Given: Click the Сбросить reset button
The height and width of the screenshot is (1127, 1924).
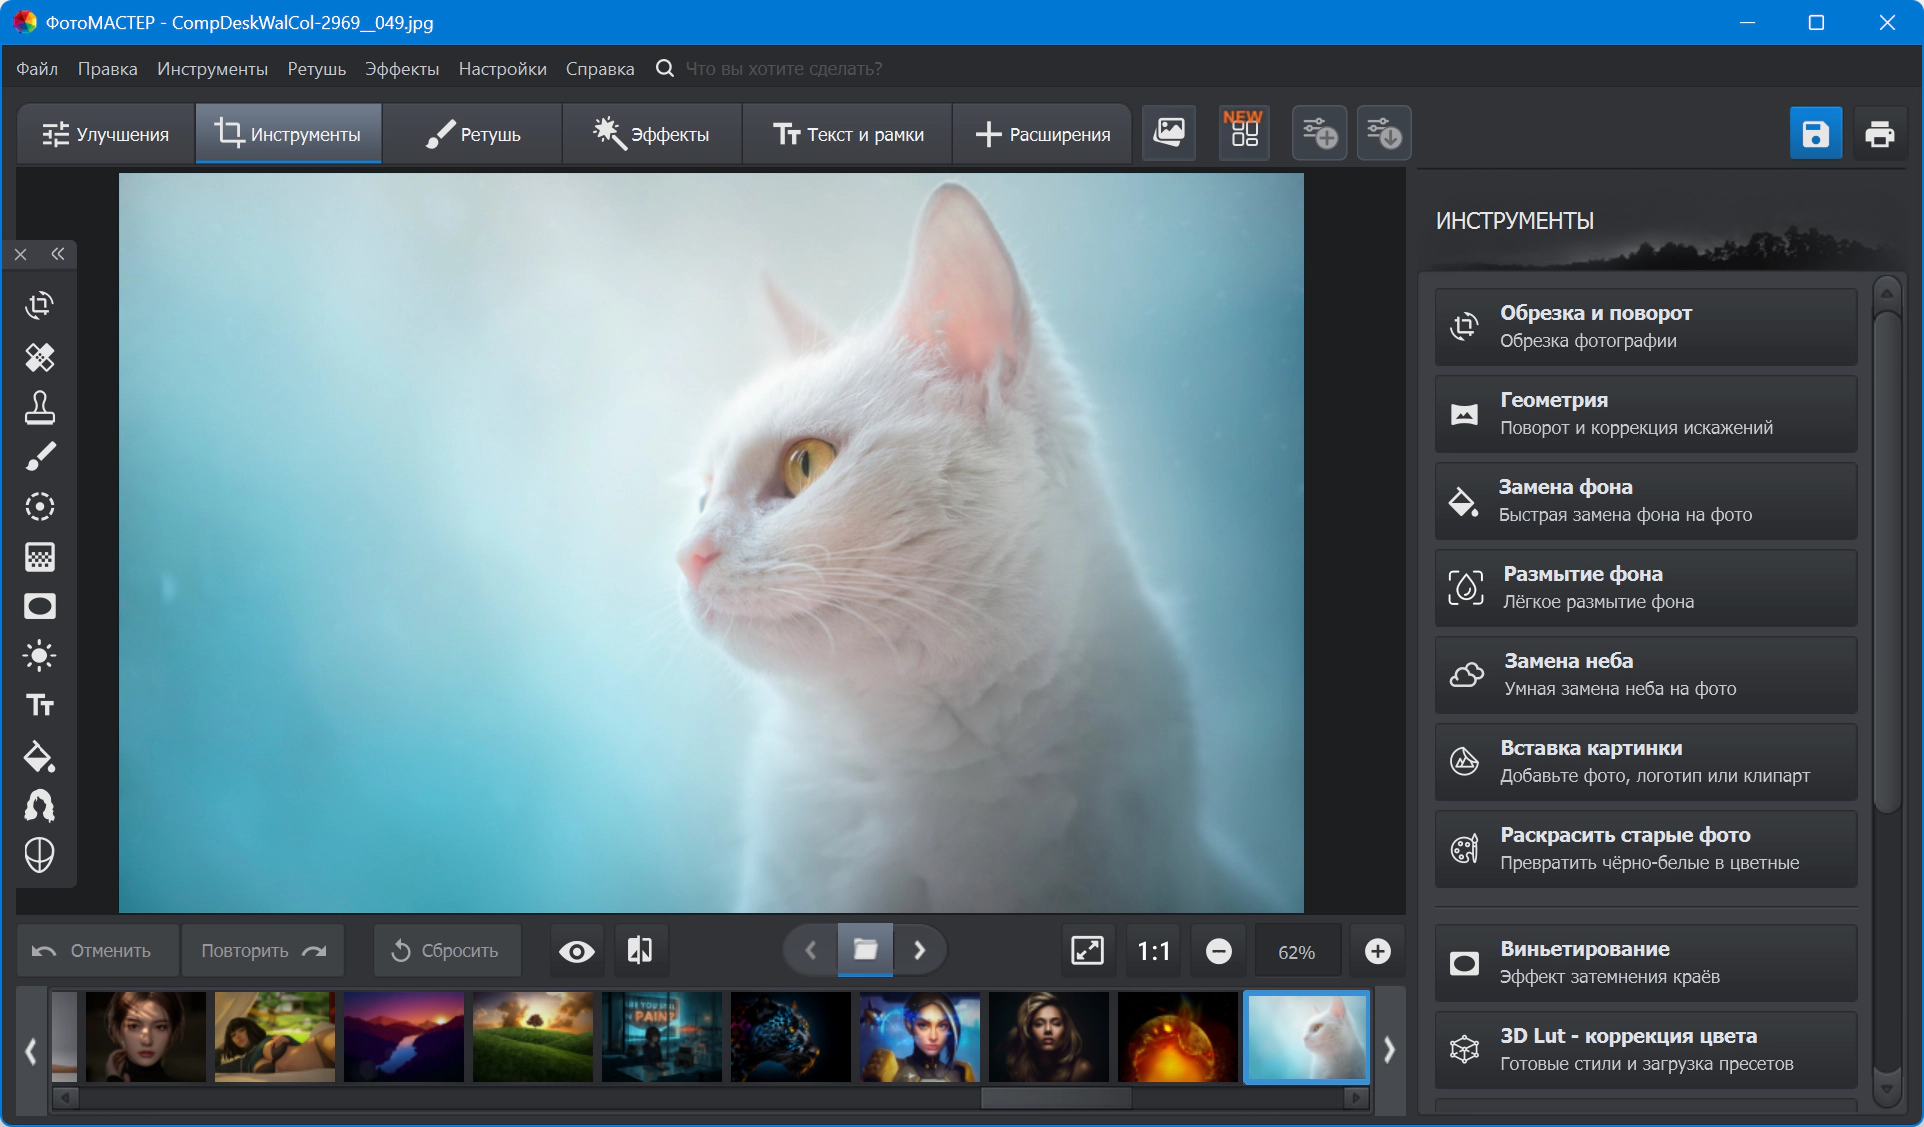Looking at the screenshot, I should 446,951.
